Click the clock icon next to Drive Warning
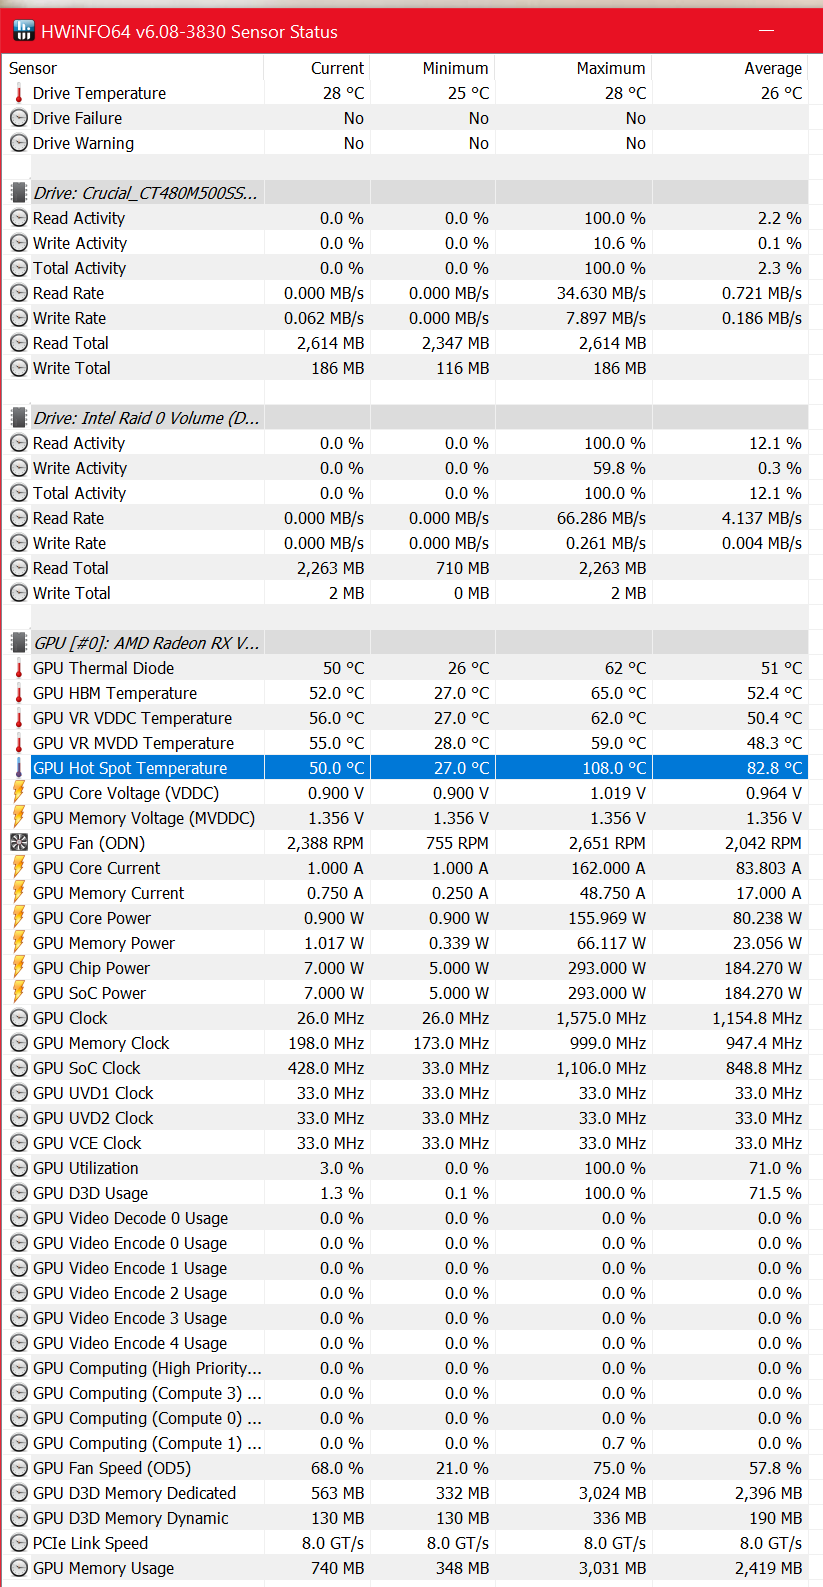Viewport: 823px width, 1587px height. point(19,143)
